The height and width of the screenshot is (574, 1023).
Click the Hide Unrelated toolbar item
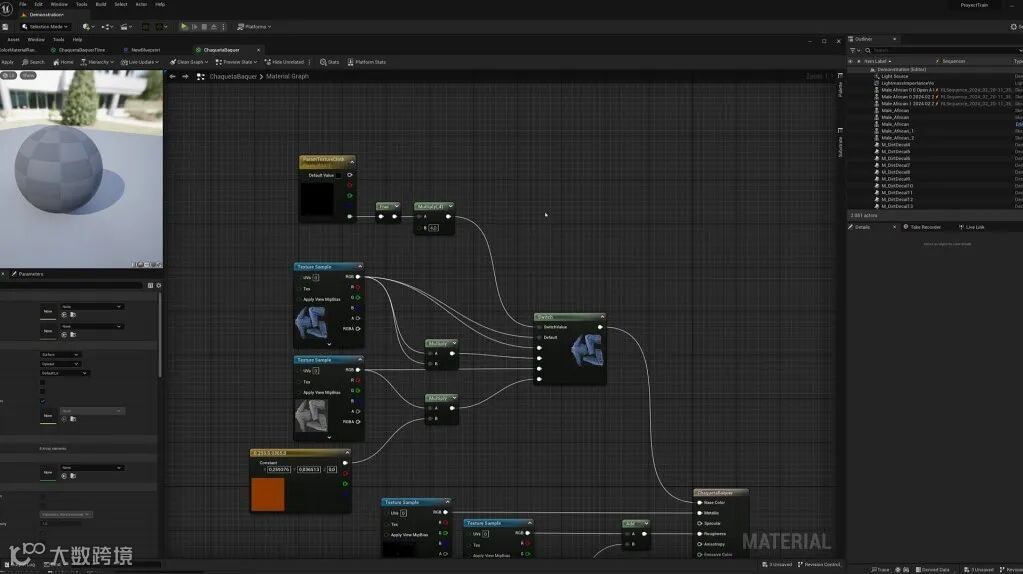[x=284, y=62]
